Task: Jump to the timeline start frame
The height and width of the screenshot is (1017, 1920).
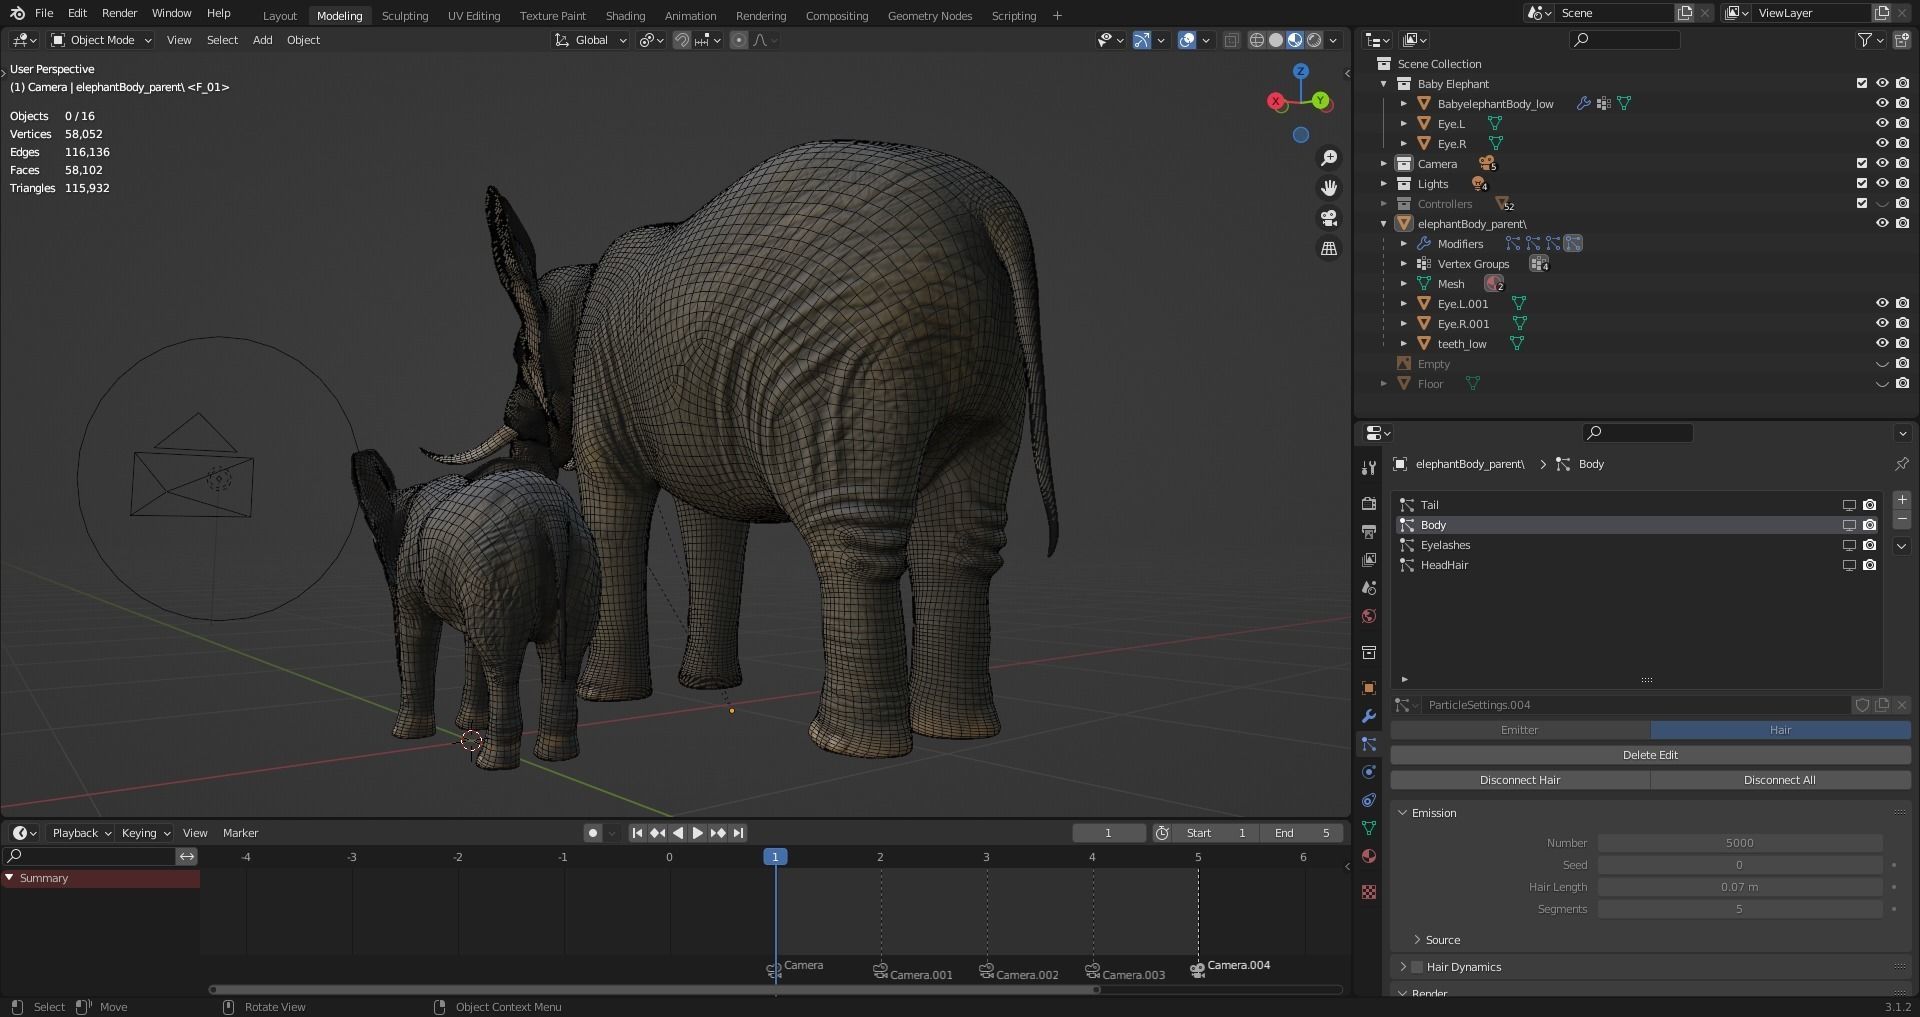Action: click(x=637, y=833)
